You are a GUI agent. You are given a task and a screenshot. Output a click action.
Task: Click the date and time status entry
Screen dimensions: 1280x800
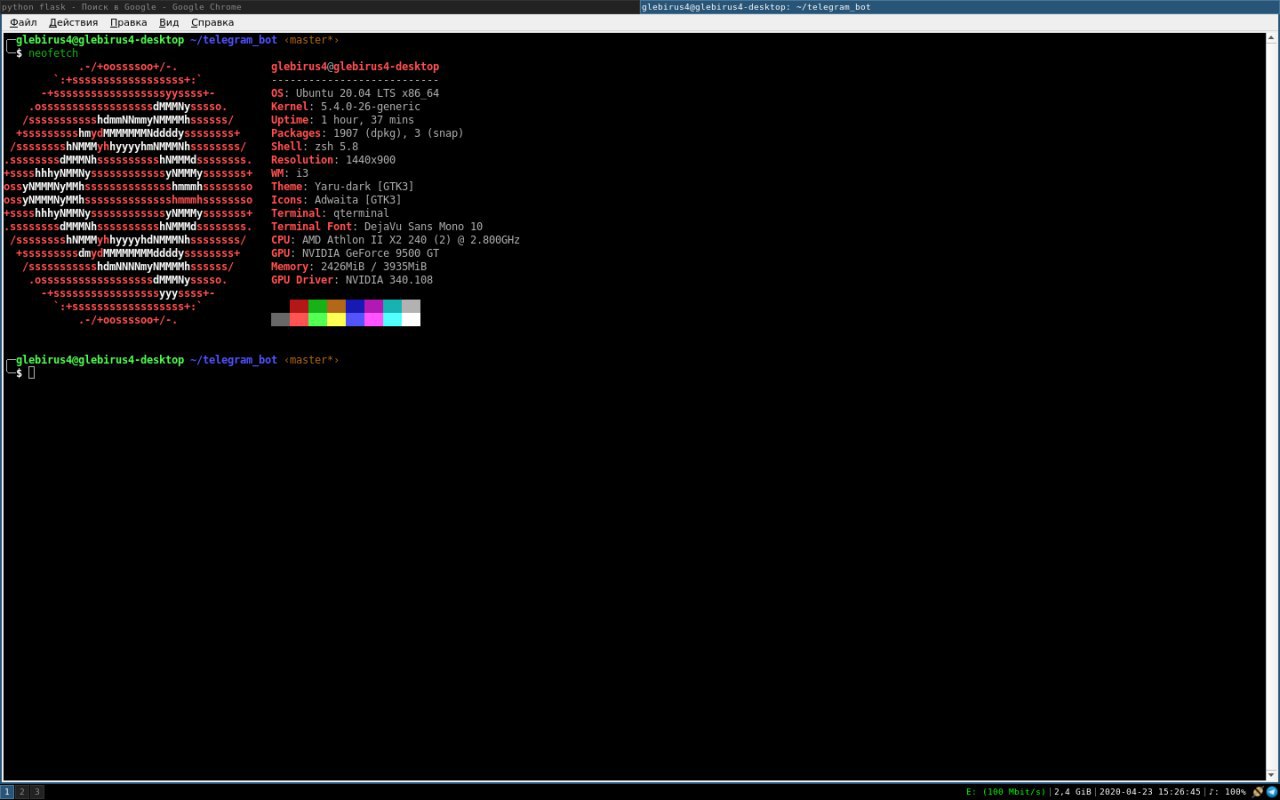click(1150, 792)
